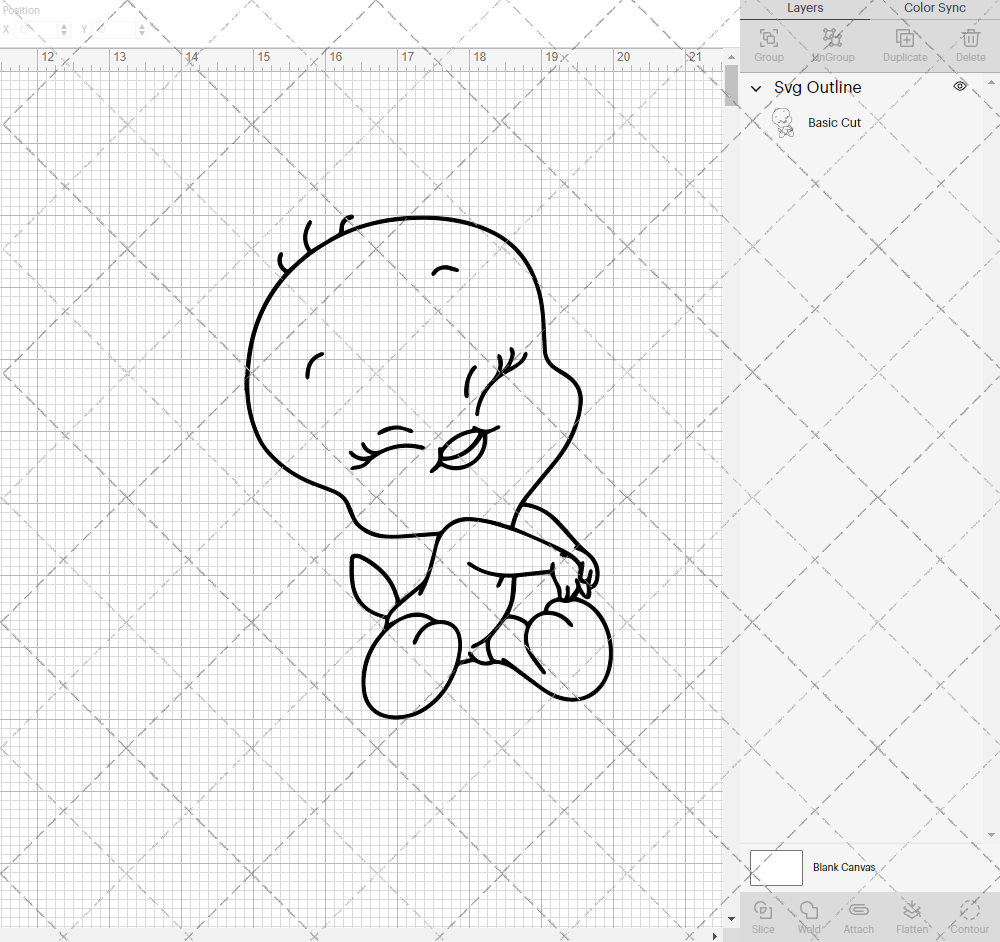Collapse the Svg Outline group

(756, 88)
